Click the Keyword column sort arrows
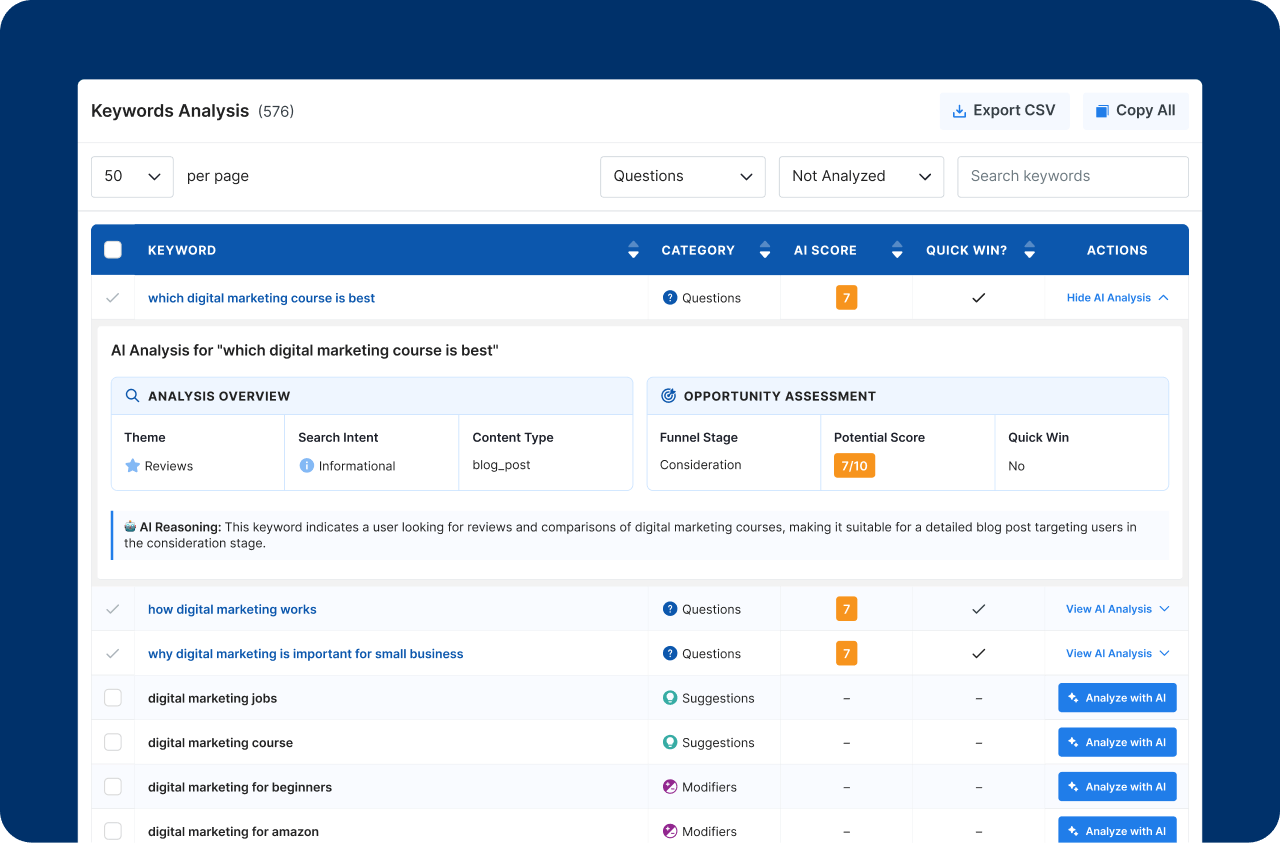1280x843 pixels. coord(633,250)
